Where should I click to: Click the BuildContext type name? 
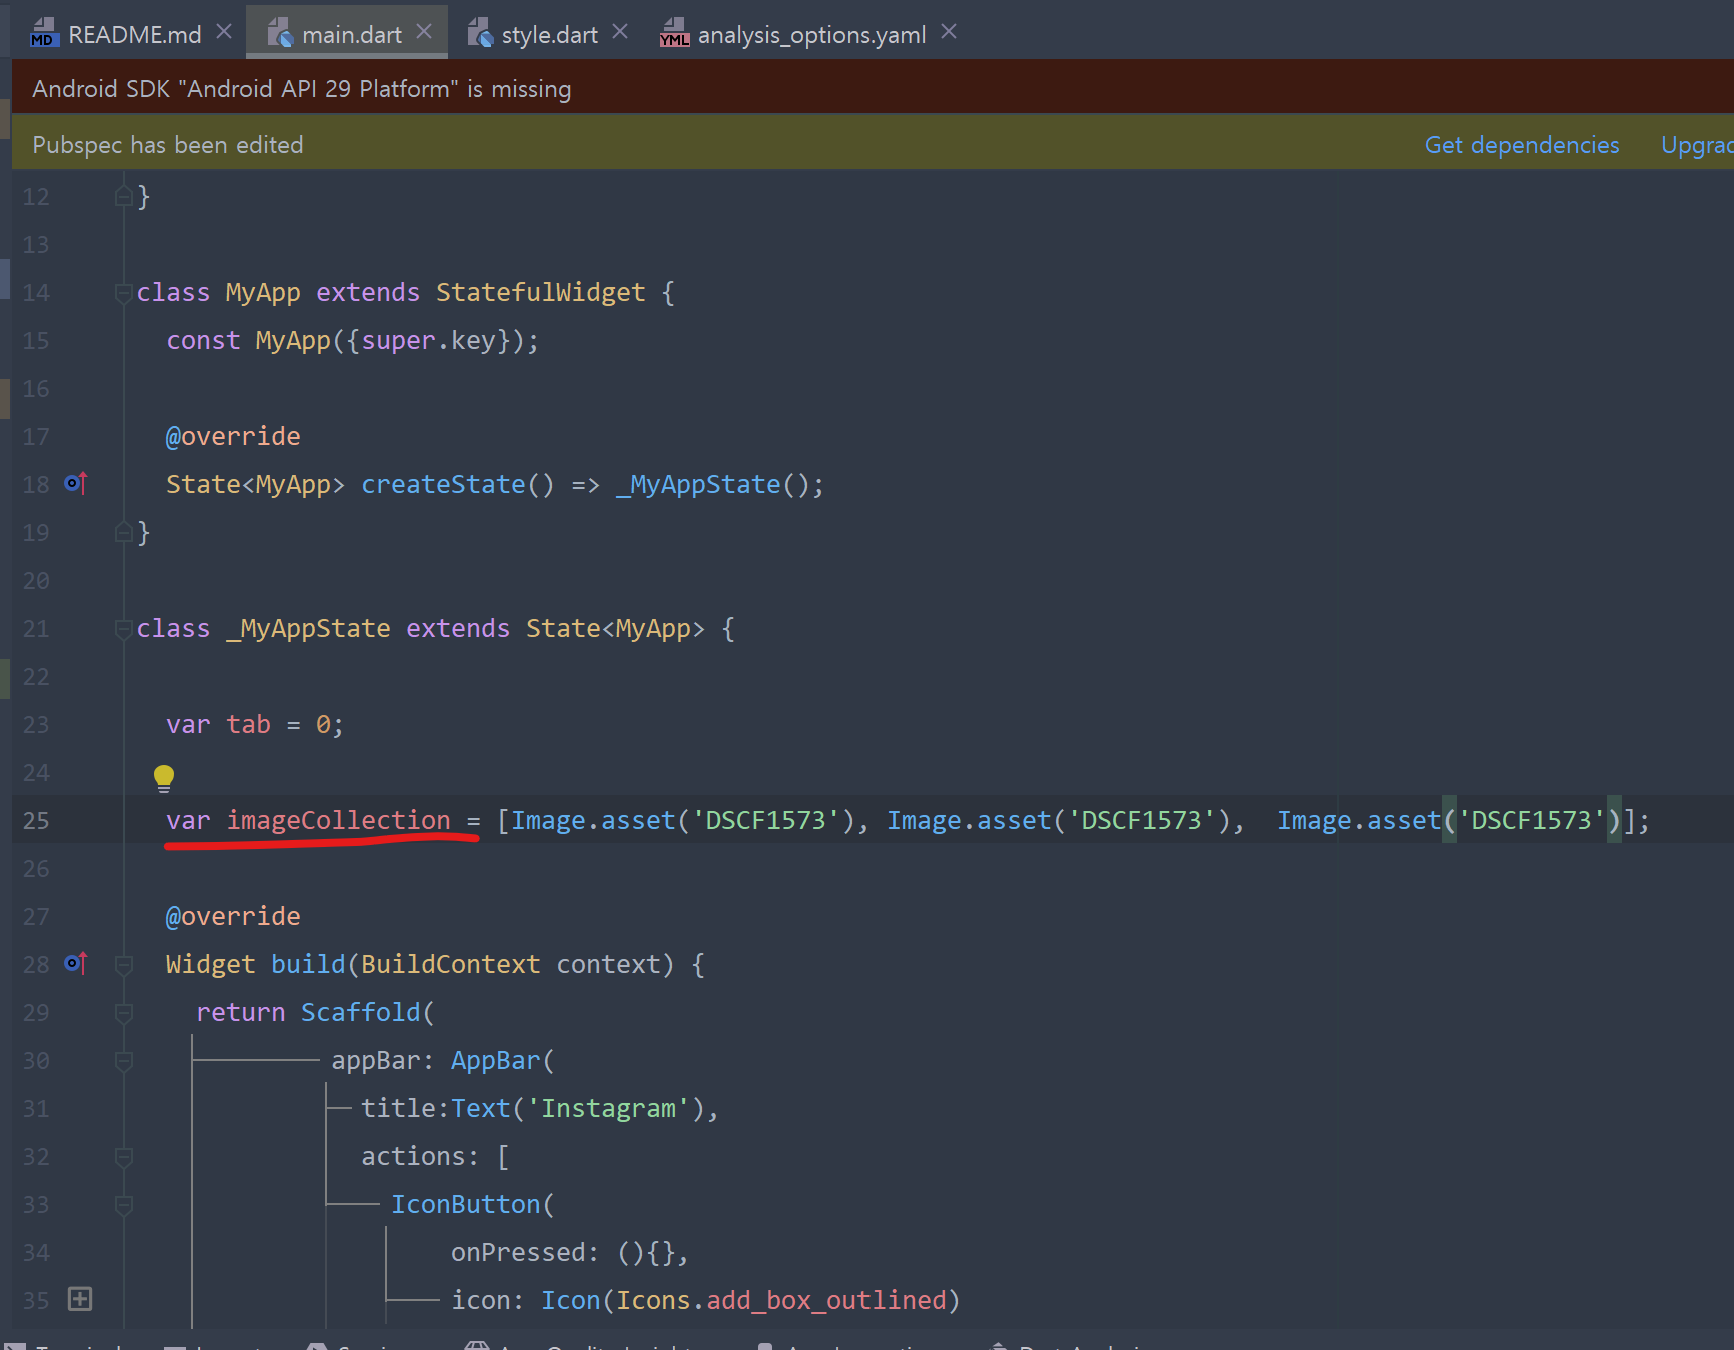coord(451,964)
